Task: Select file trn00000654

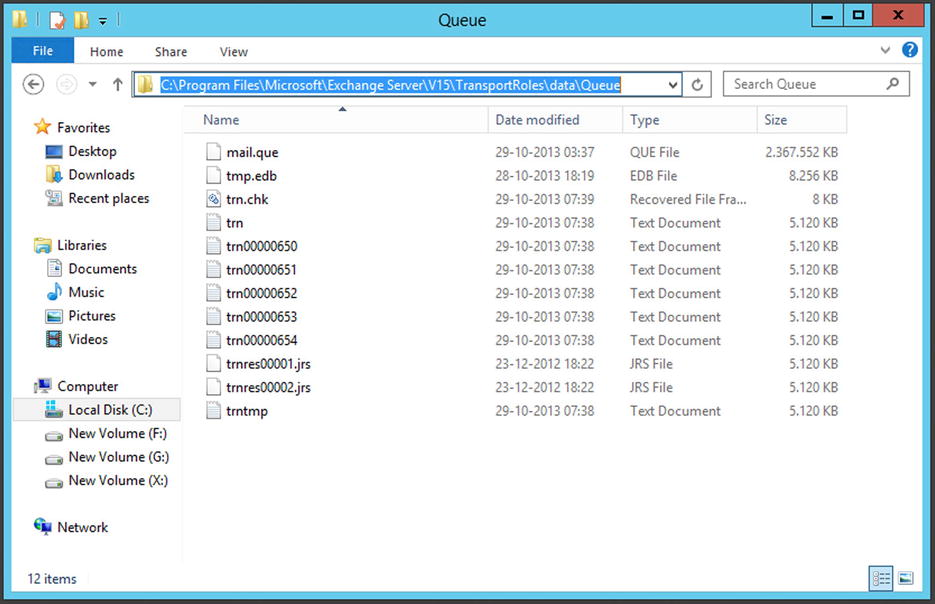Action: (x=261, y=340)
